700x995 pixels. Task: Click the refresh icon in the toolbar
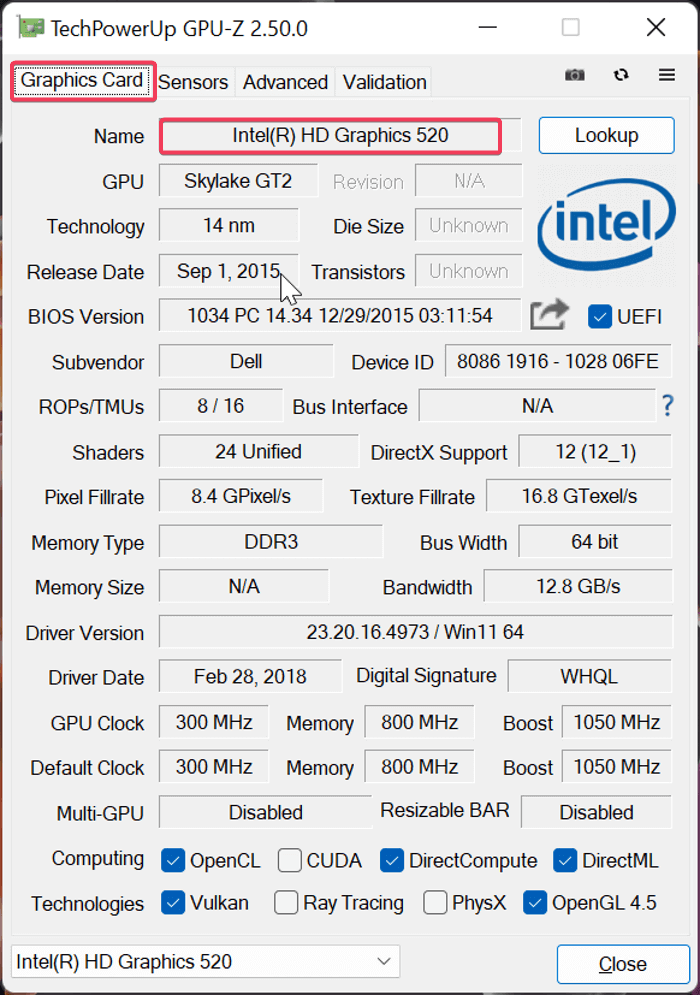point(621,74)
